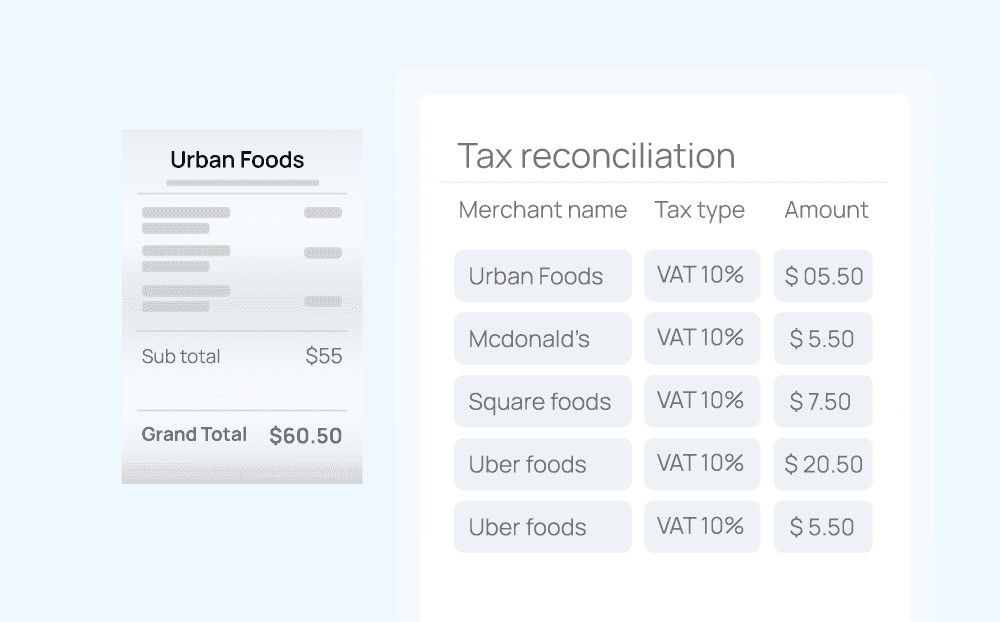Select VAT 10% in the Mcdonald's row
Viewport: 1000px width, 622px height.
701,339
